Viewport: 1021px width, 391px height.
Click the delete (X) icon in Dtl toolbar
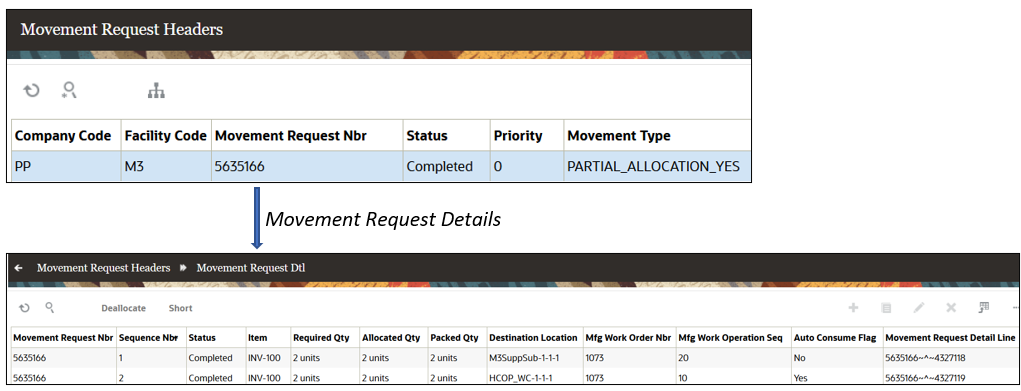tap(951, 308)
